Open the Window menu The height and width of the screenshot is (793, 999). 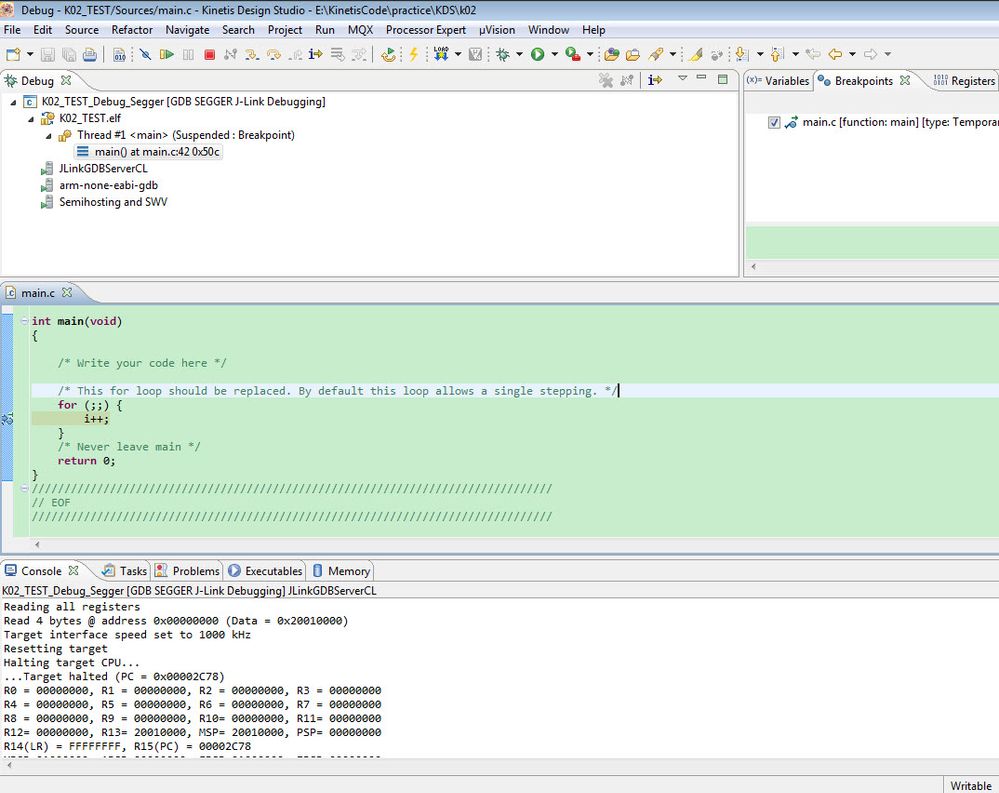pos(549,30)
